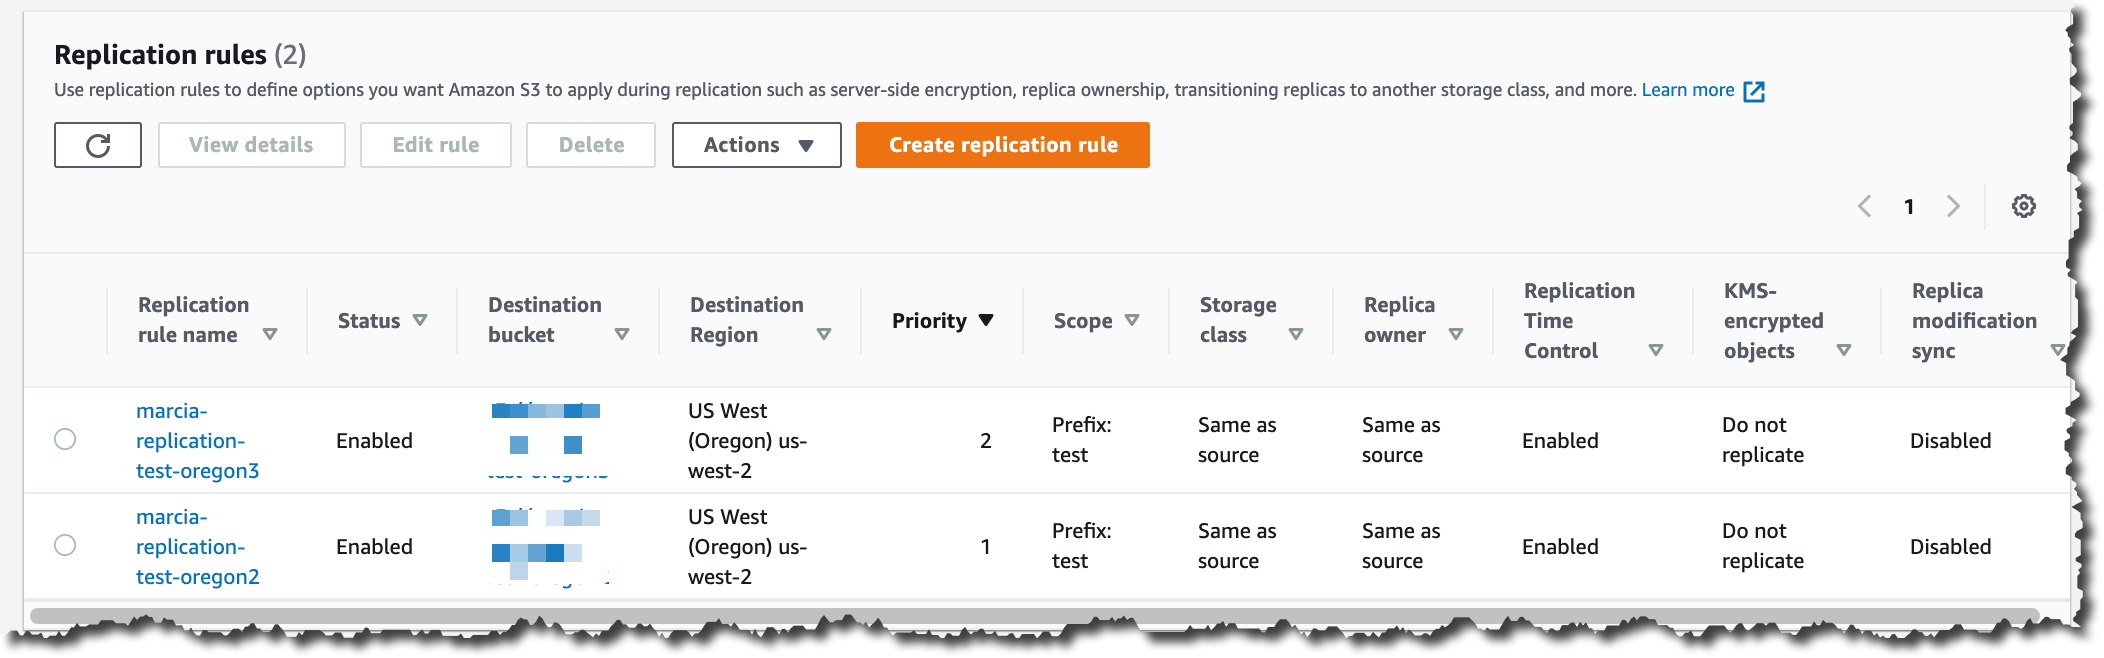Image resolution: width=2104 pixels, height=658 pixels.
Task: Select the marcia-replication-test-oregon2 rule radio button
Action: [65, 545]
